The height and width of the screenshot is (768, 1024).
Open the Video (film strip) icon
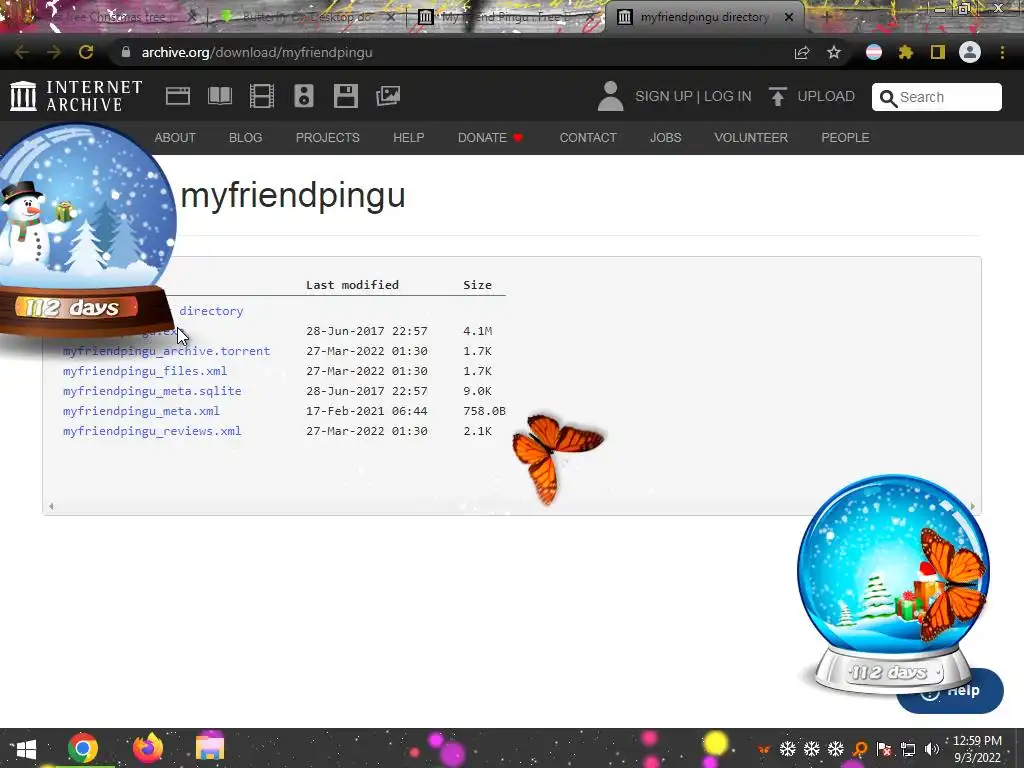point(262,96)
